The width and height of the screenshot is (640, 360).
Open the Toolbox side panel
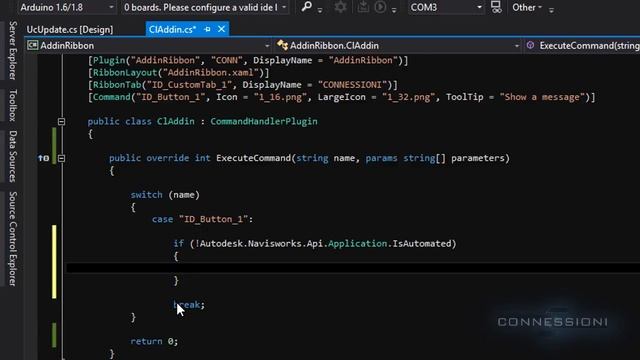click(x=13, y=105)
